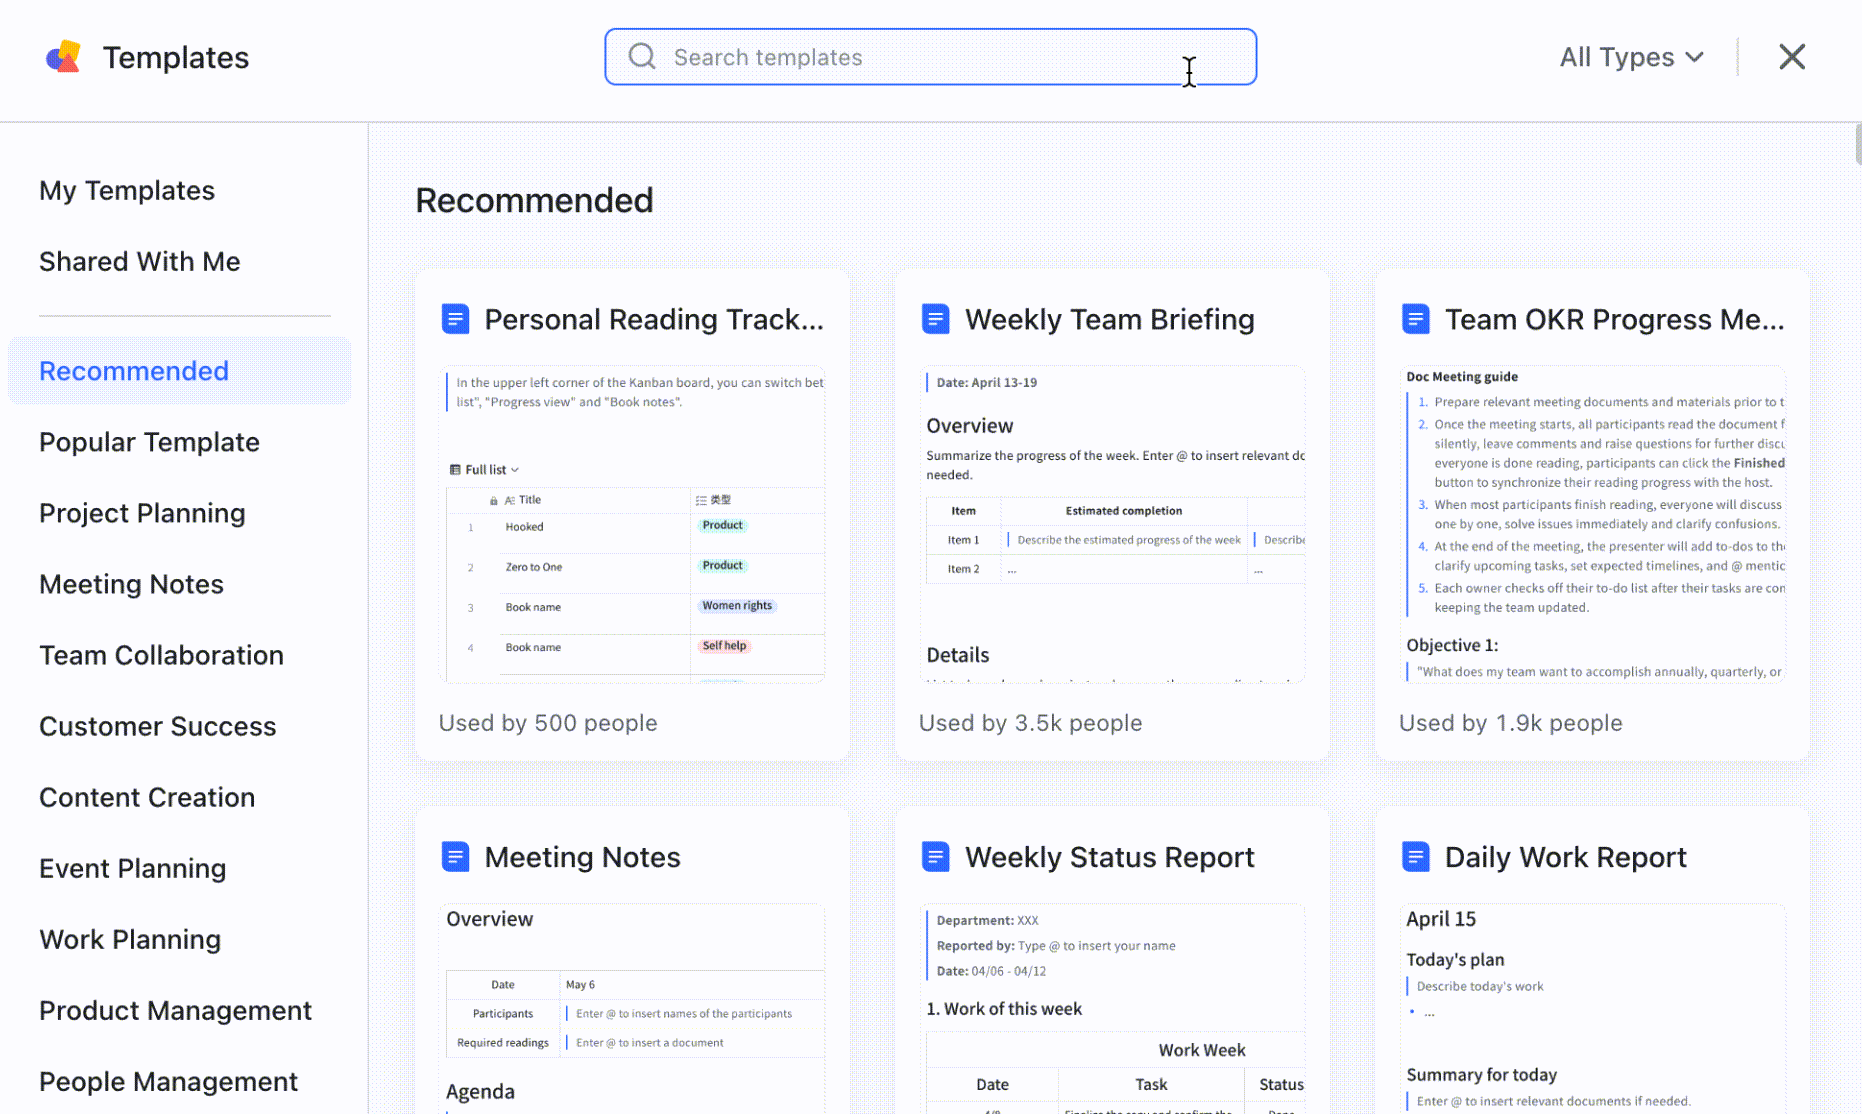Select the Popular Template category
This screenshot has width=1862, height=1114.
point(149,442)
